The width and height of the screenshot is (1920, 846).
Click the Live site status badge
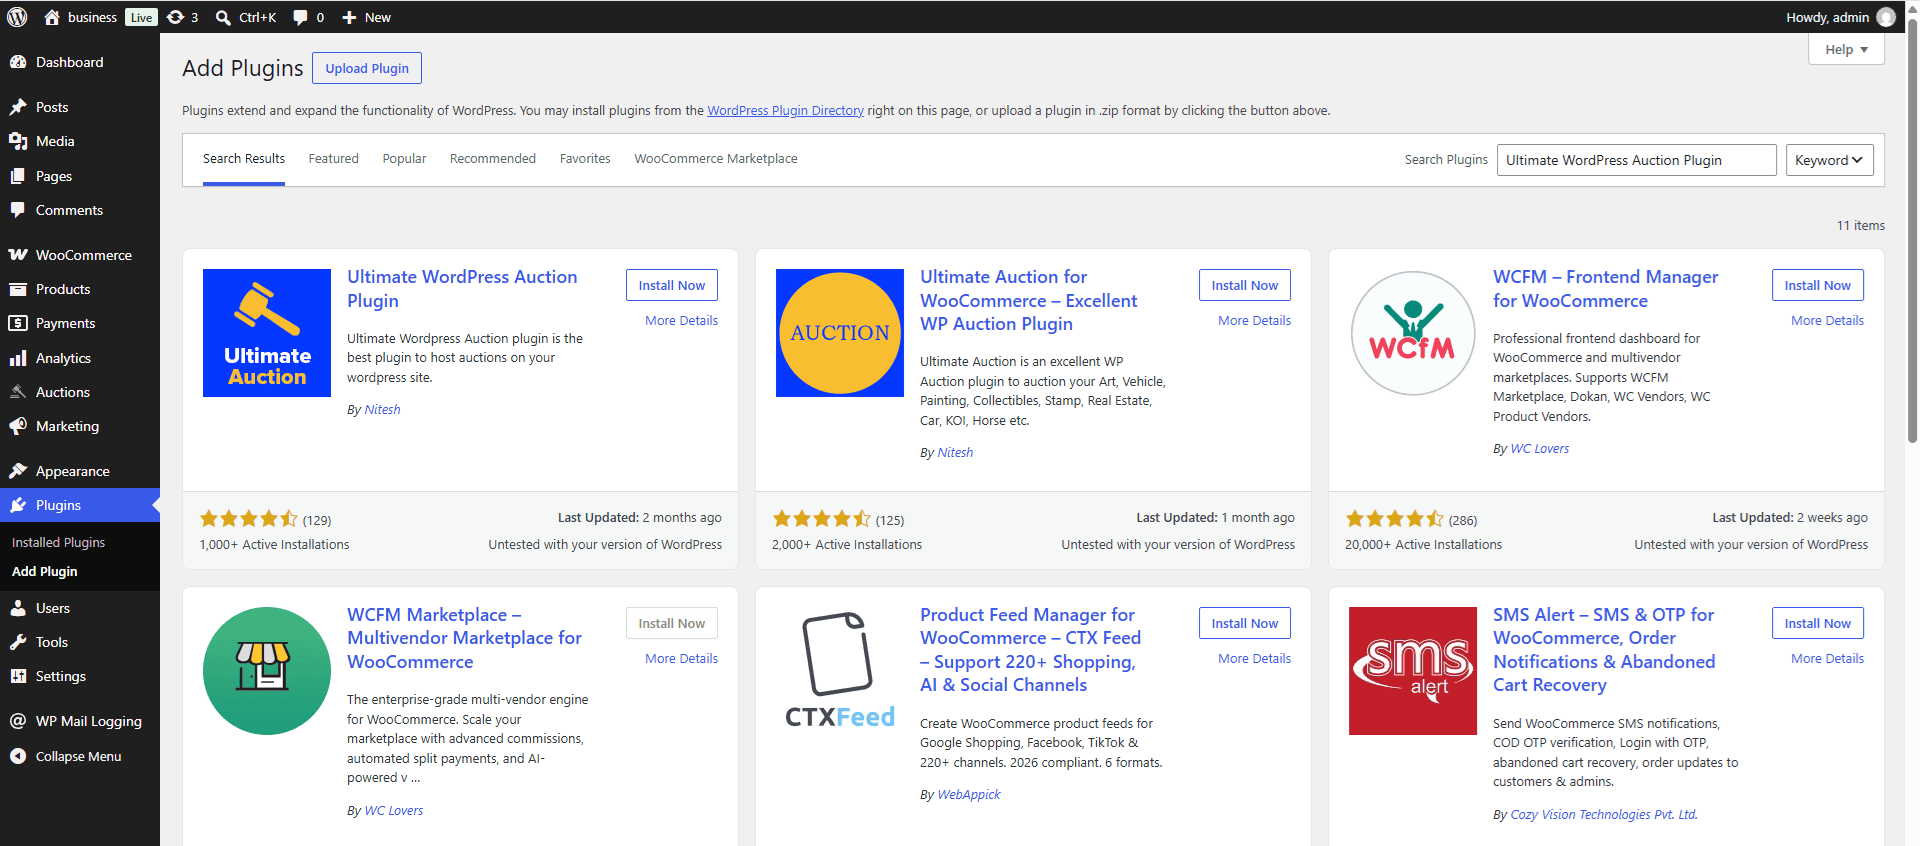click(141, 17)
